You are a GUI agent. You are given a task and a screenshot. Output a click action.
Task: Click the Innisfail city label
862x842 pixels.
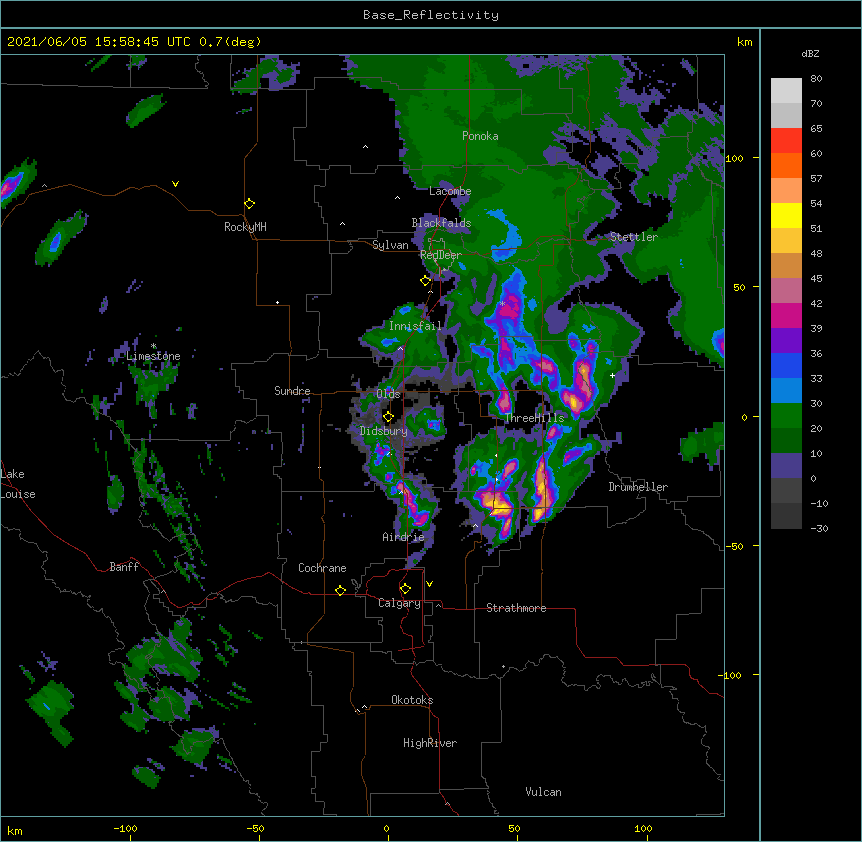point(415,326)
